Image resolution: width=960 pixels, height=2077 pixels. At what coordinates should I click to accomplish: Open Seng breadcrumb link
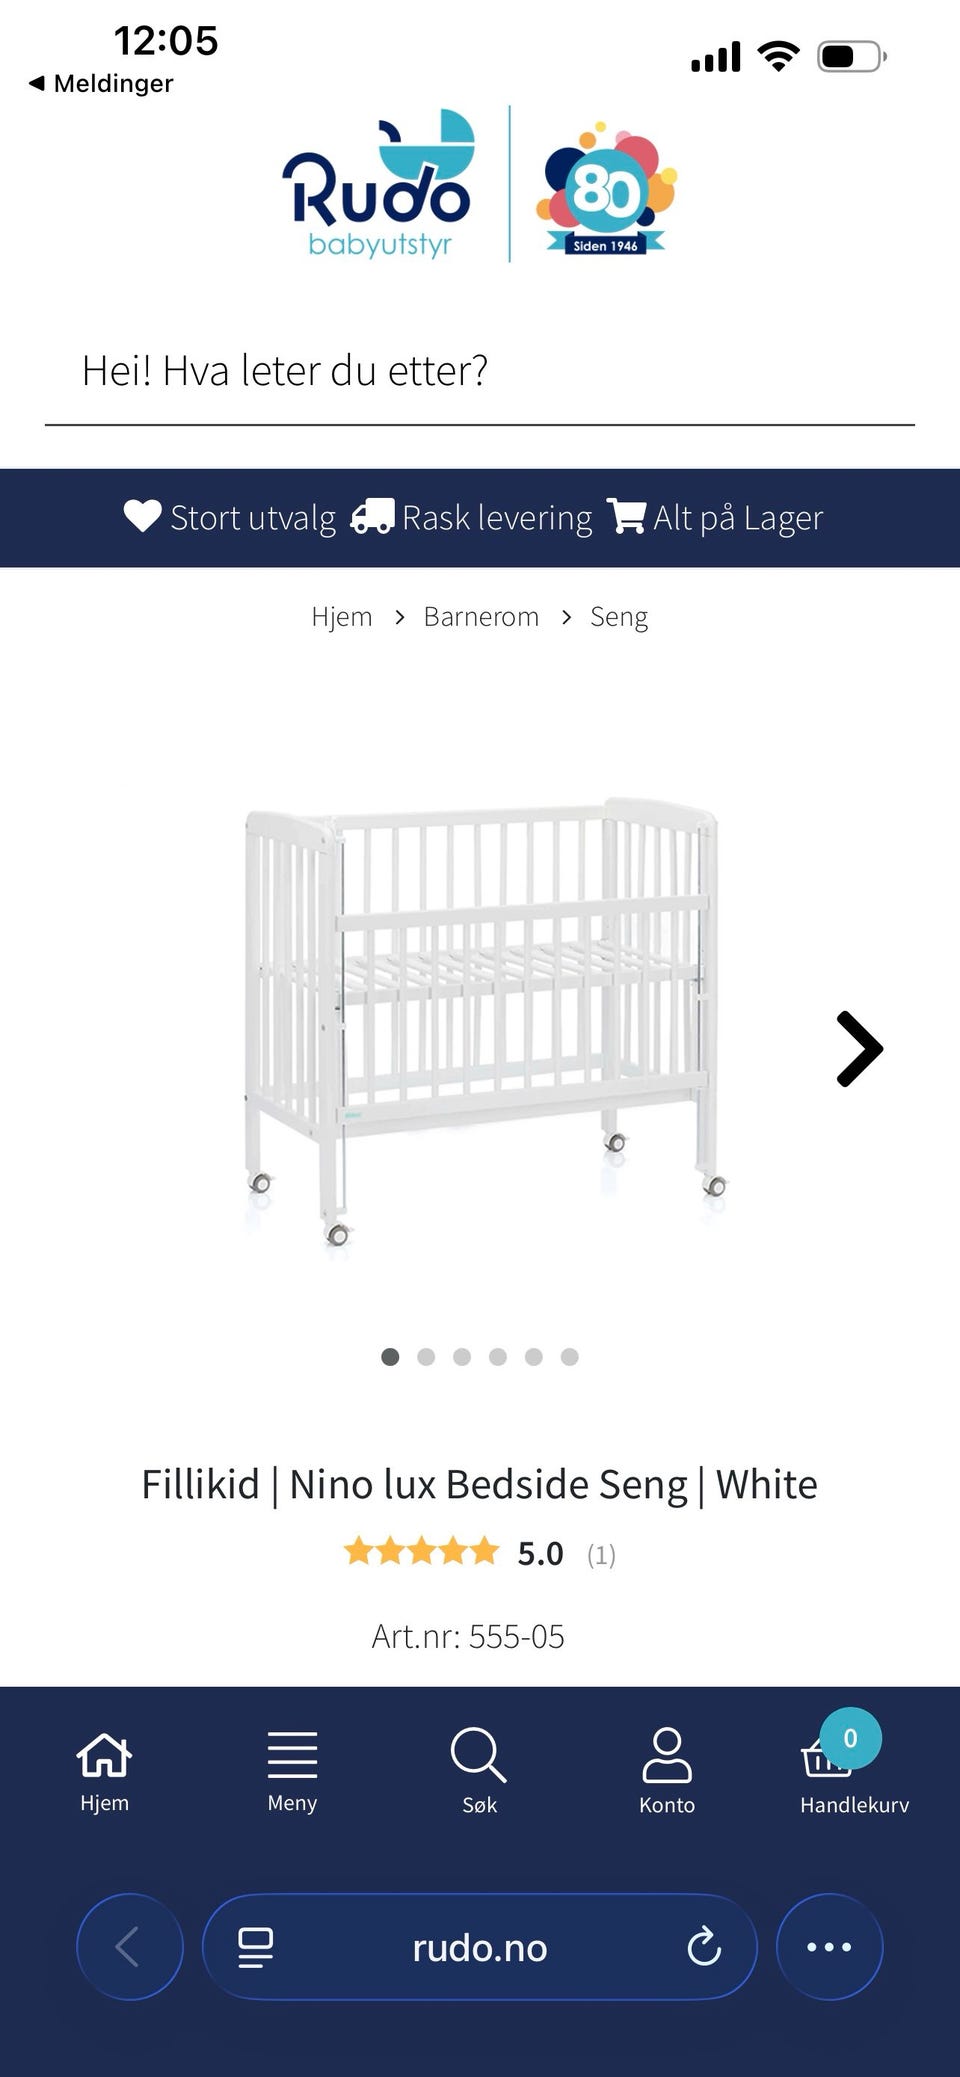tap(619, 617)
